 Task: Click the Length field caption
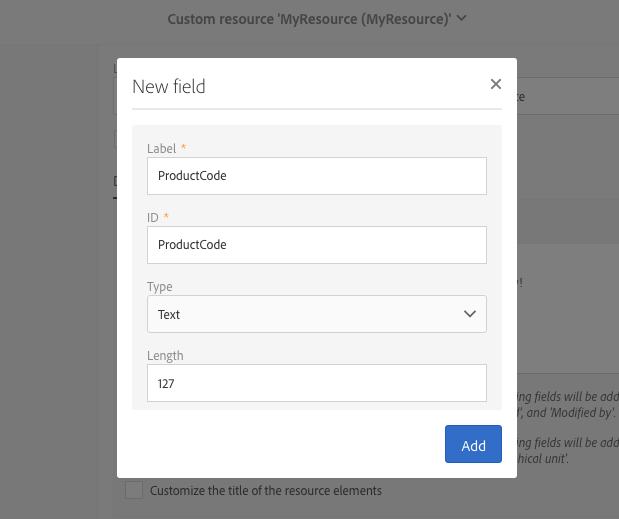pos(165,355)
